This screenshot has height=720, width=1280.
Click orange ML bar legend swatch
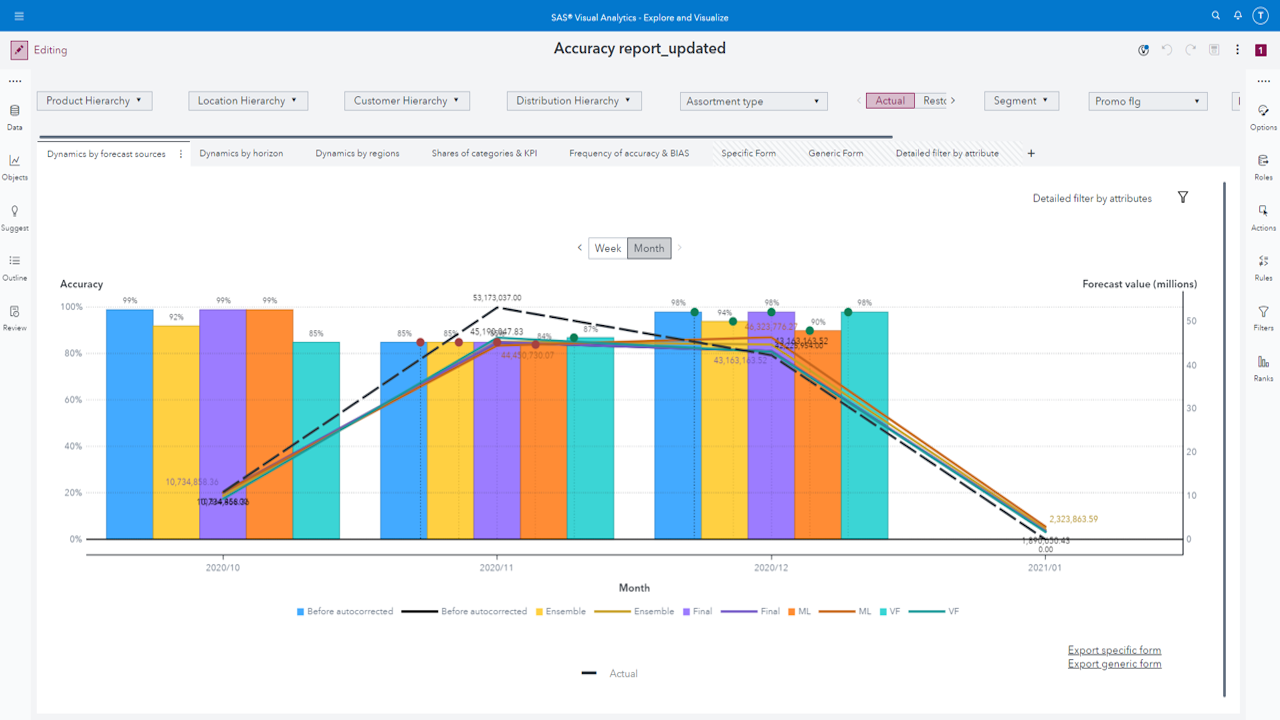click(791, 611)
